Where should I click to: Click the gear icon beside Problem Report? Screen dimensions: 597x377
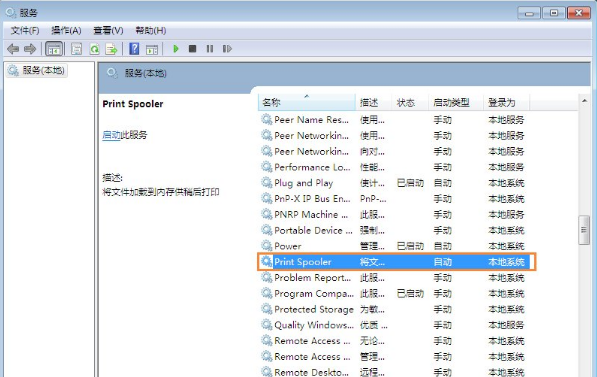(x=267, y=277)
